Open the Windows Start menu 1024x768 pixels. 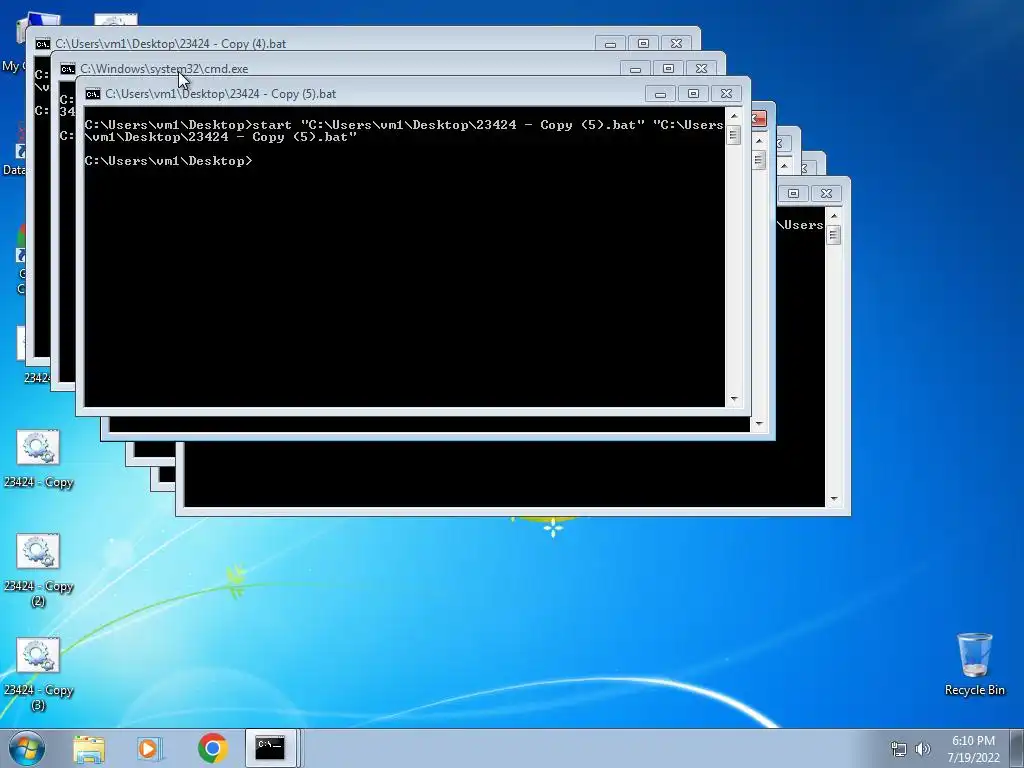(27, 748)
